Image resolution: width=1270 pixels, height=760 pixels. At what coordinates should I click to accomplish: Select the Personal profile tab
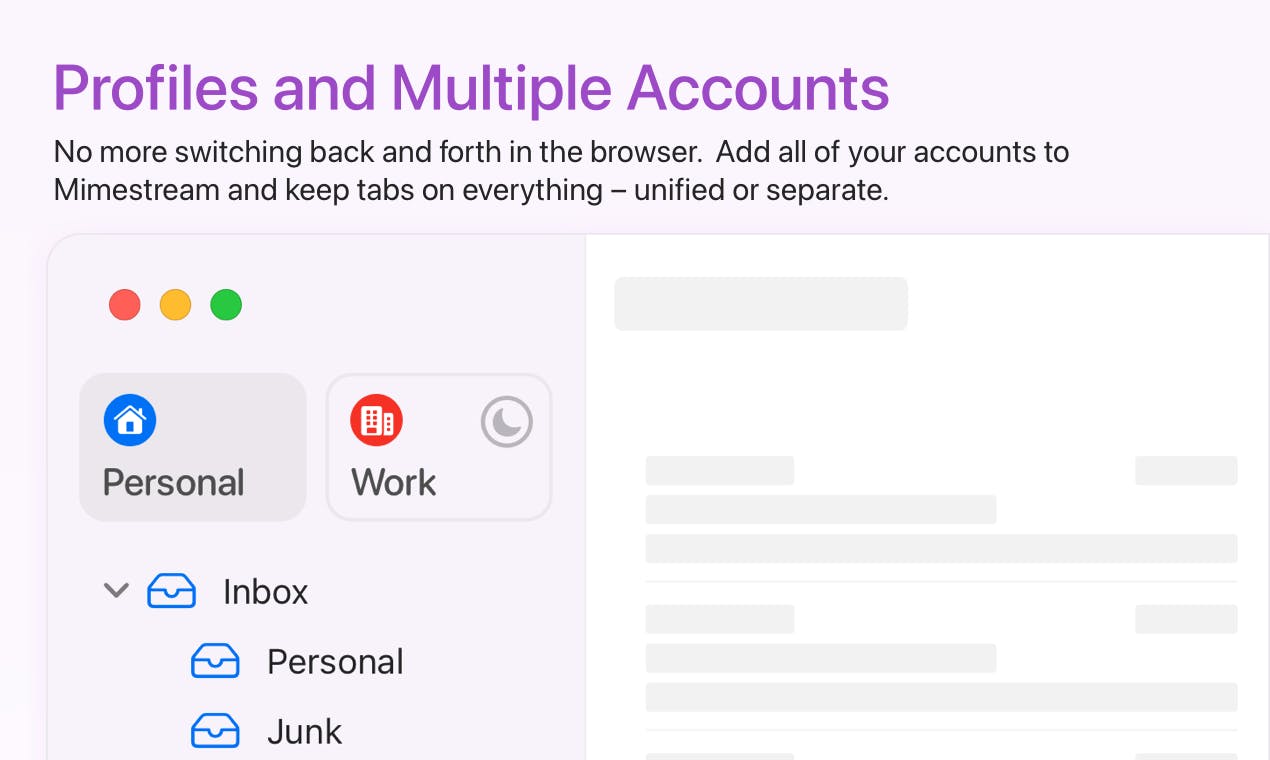coord(193,447)
